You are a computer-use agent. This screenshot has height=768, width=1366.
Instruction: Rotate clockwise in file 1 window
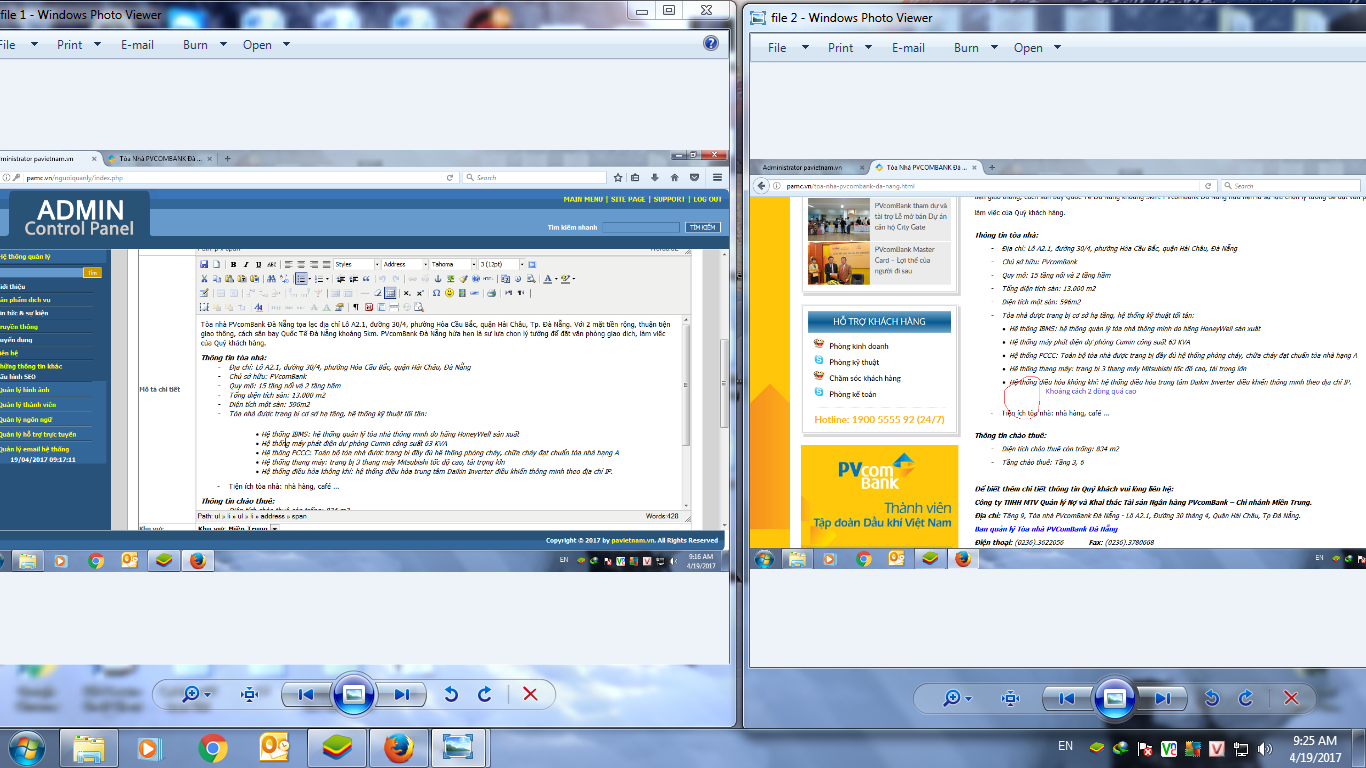click(x=485, y=694)
